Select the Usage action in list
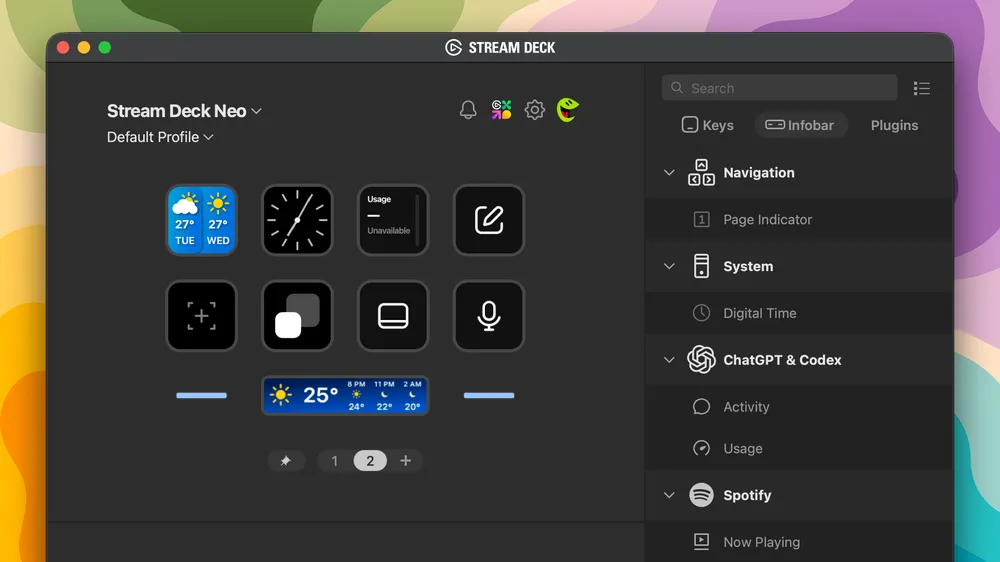1000x562 pixels. [798, 449]
